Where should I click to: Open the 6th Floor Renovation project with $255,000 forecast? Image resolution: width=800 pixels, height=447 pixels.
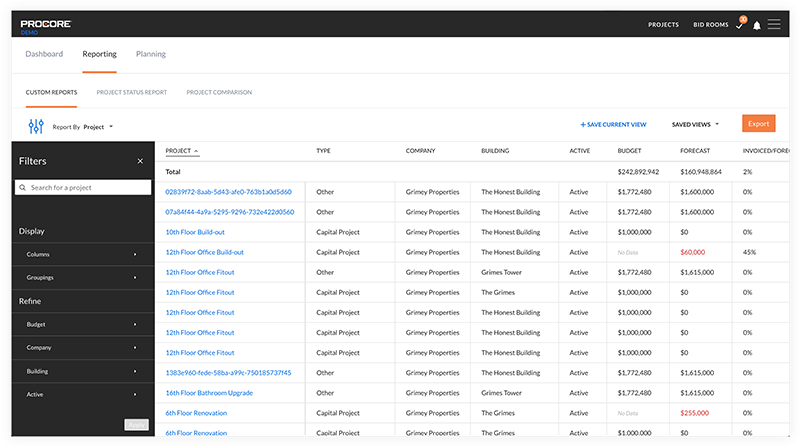click(196, 413)
